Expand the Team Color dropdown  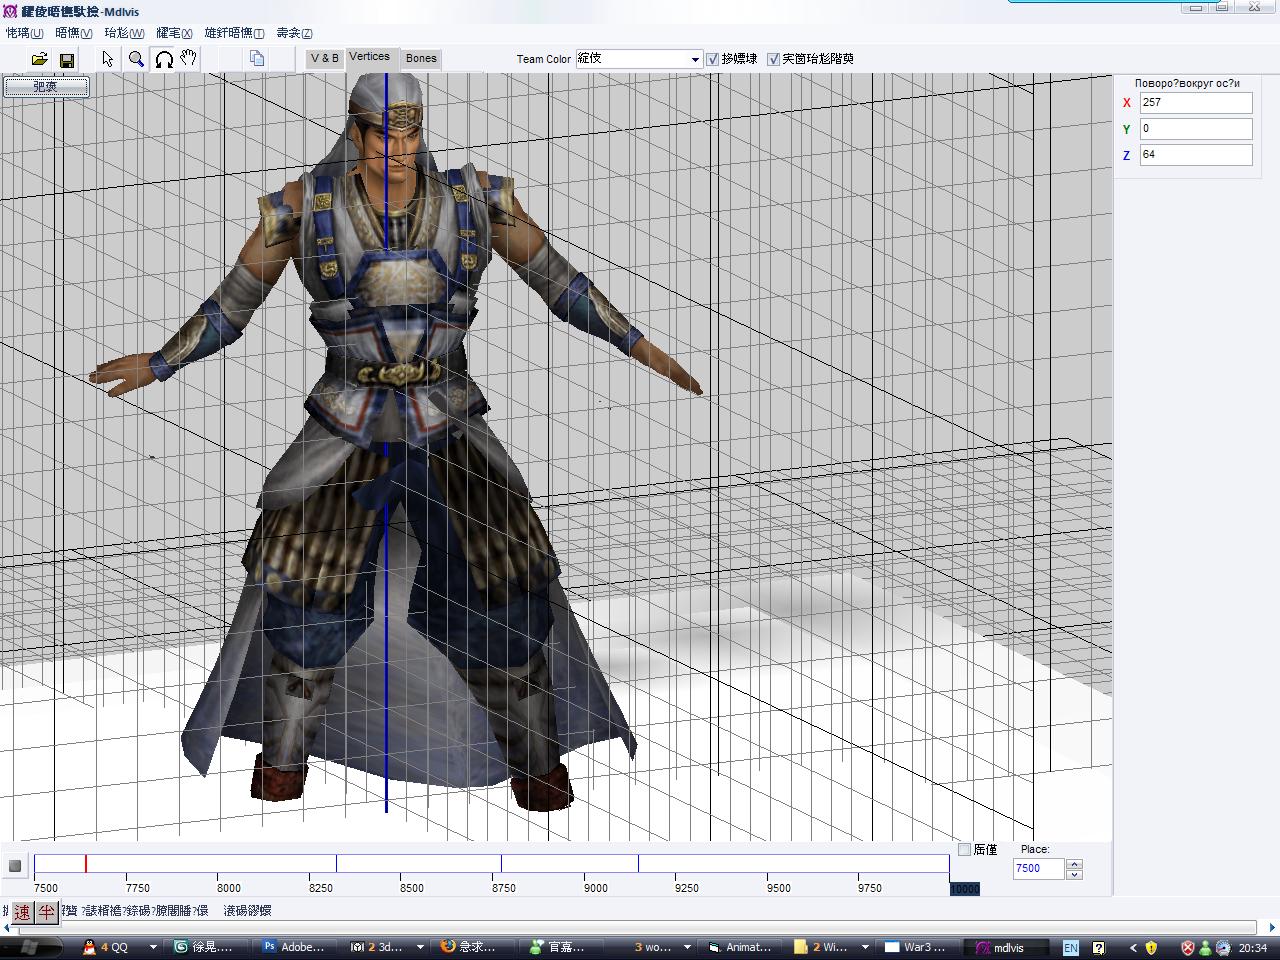695,60
